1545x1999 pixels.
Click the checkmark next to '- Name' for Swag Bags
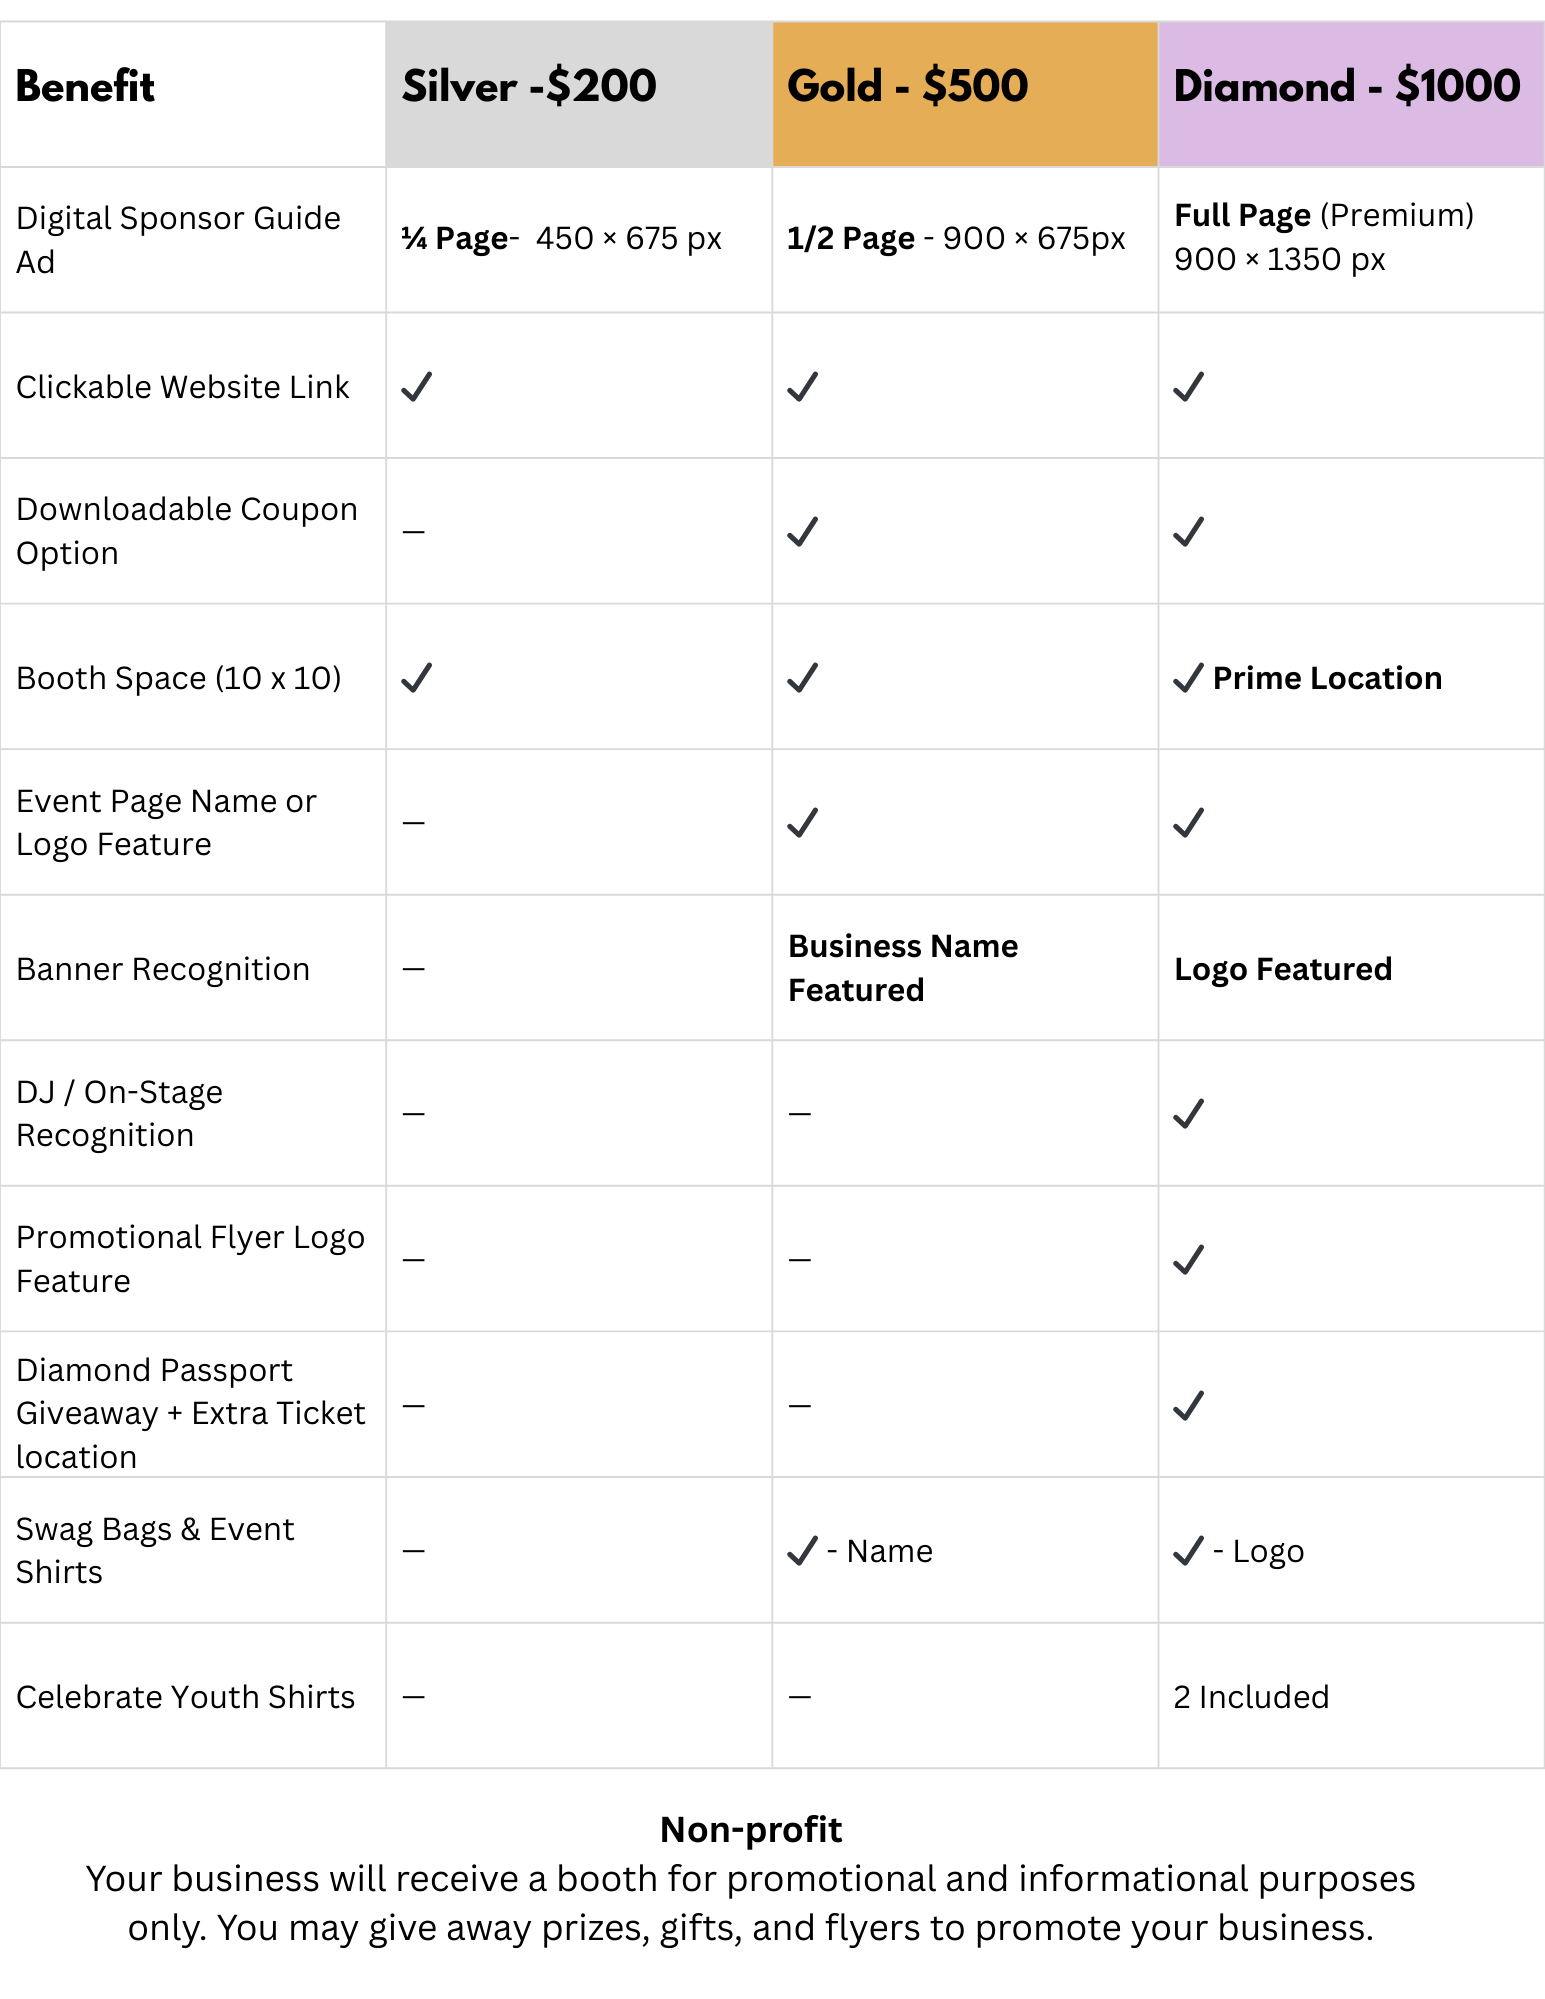point(802,1551)
